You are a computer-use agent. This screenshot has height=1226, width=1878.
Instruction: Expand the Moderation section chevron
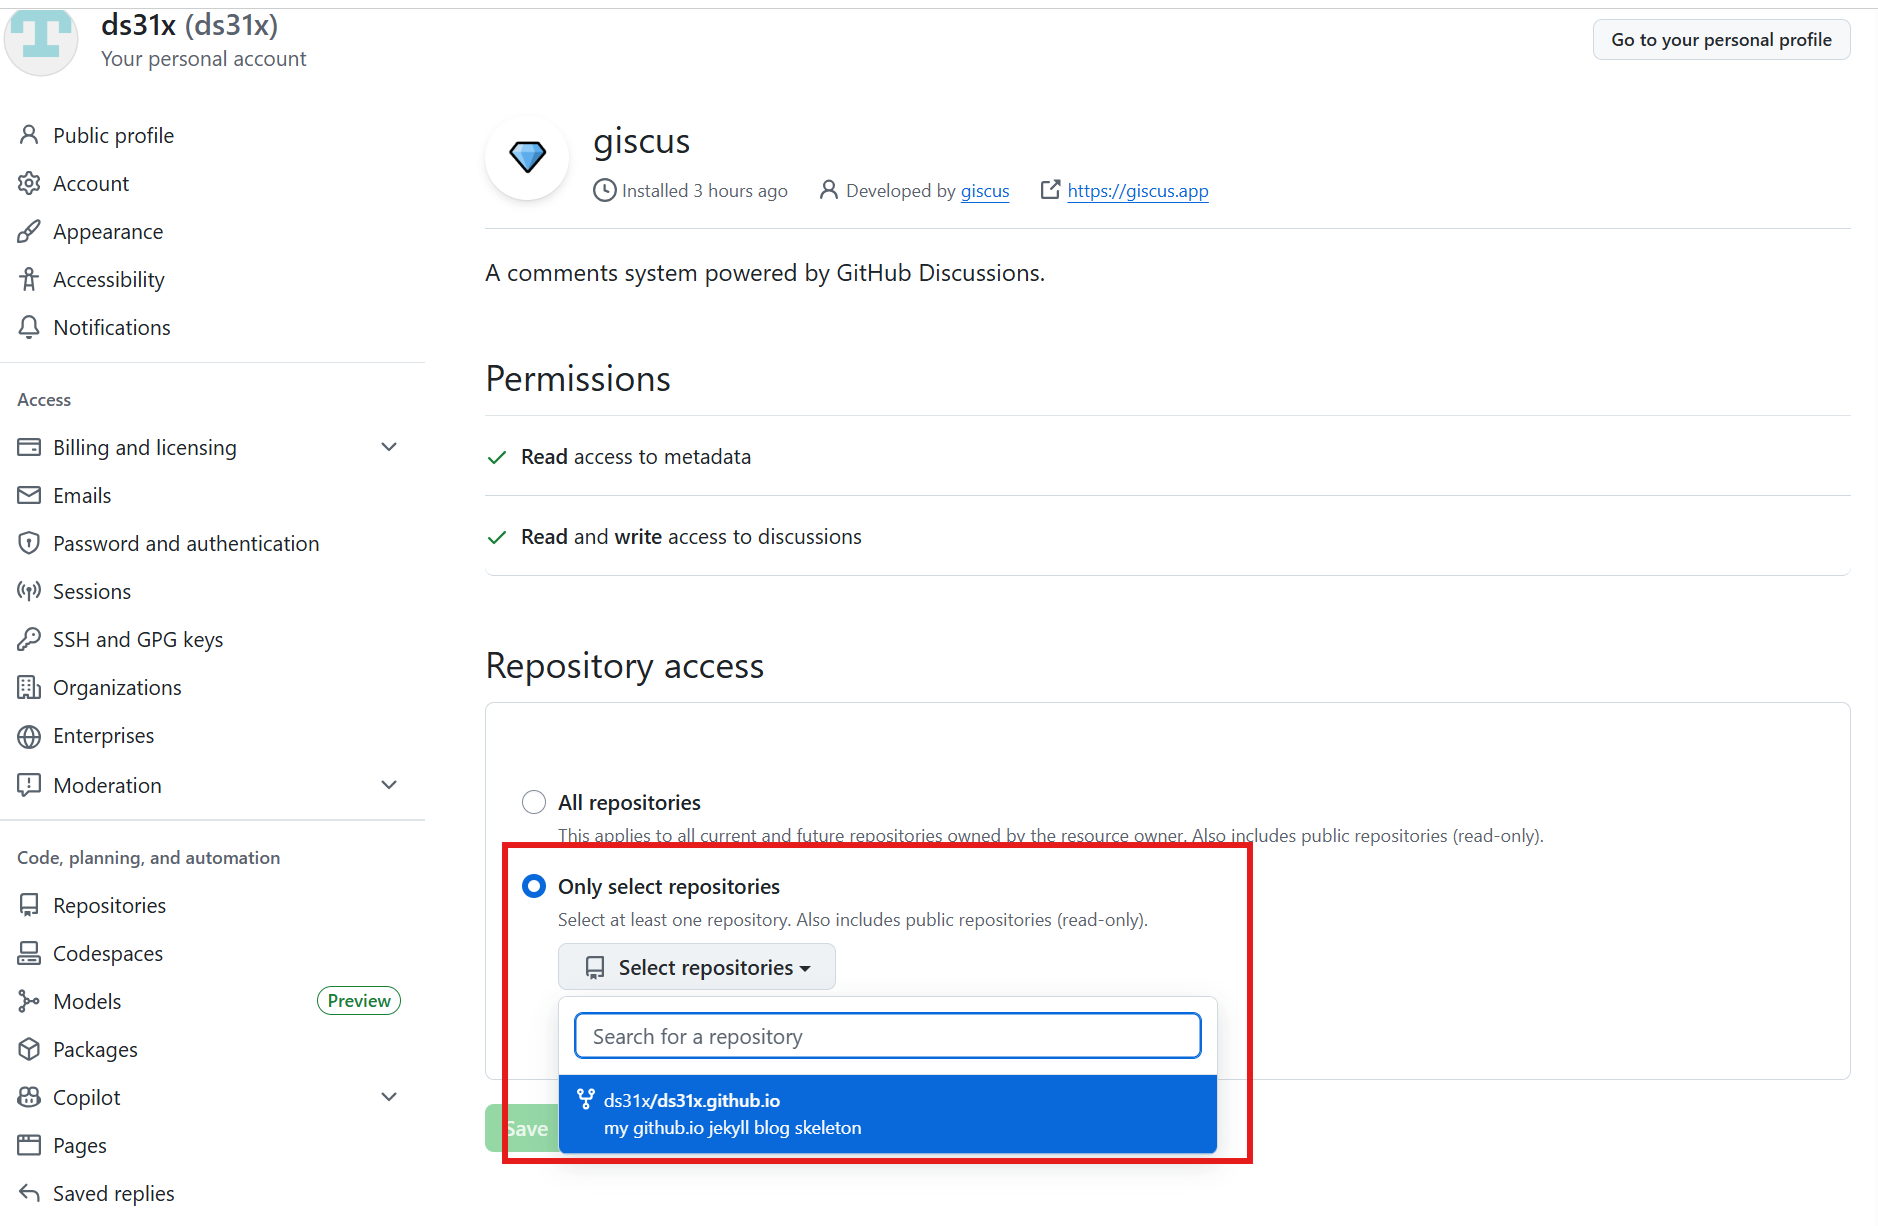click(389, 785)
